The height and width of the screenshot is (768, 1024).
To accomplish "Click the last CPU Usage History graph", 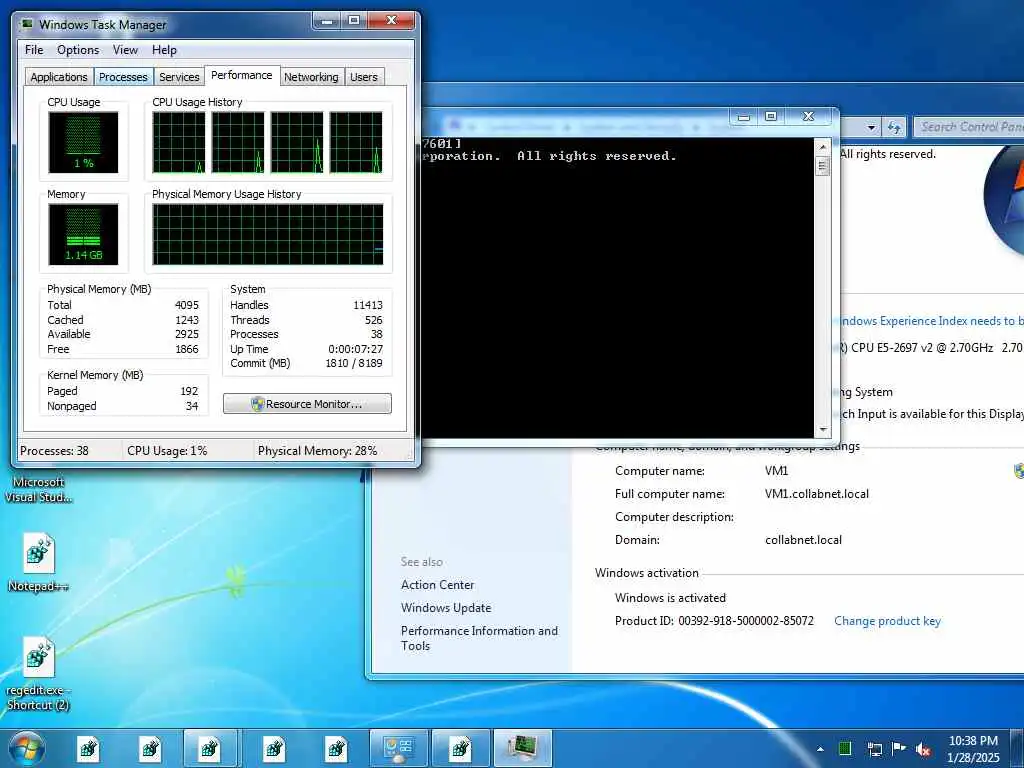I will [356, 142].
